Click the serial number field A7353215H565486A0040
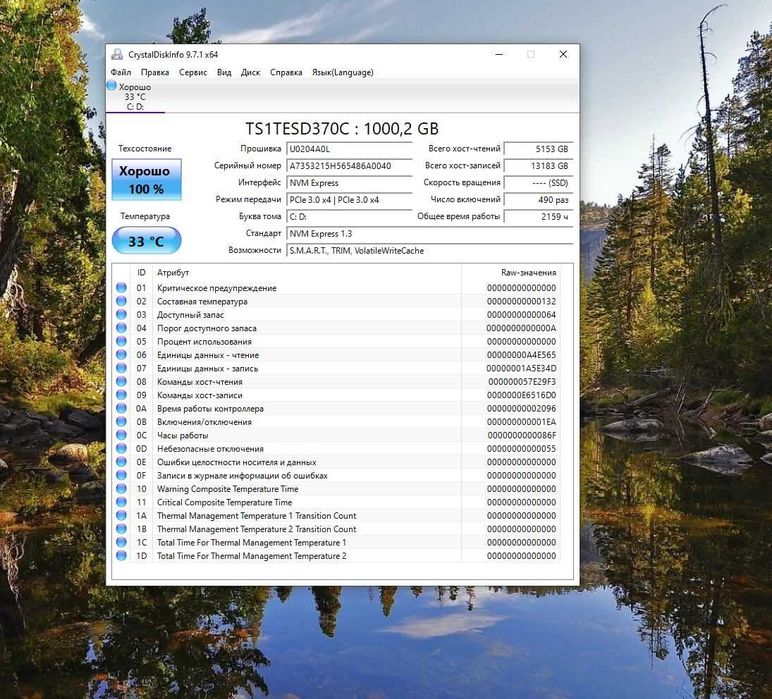 coord(349,166)
